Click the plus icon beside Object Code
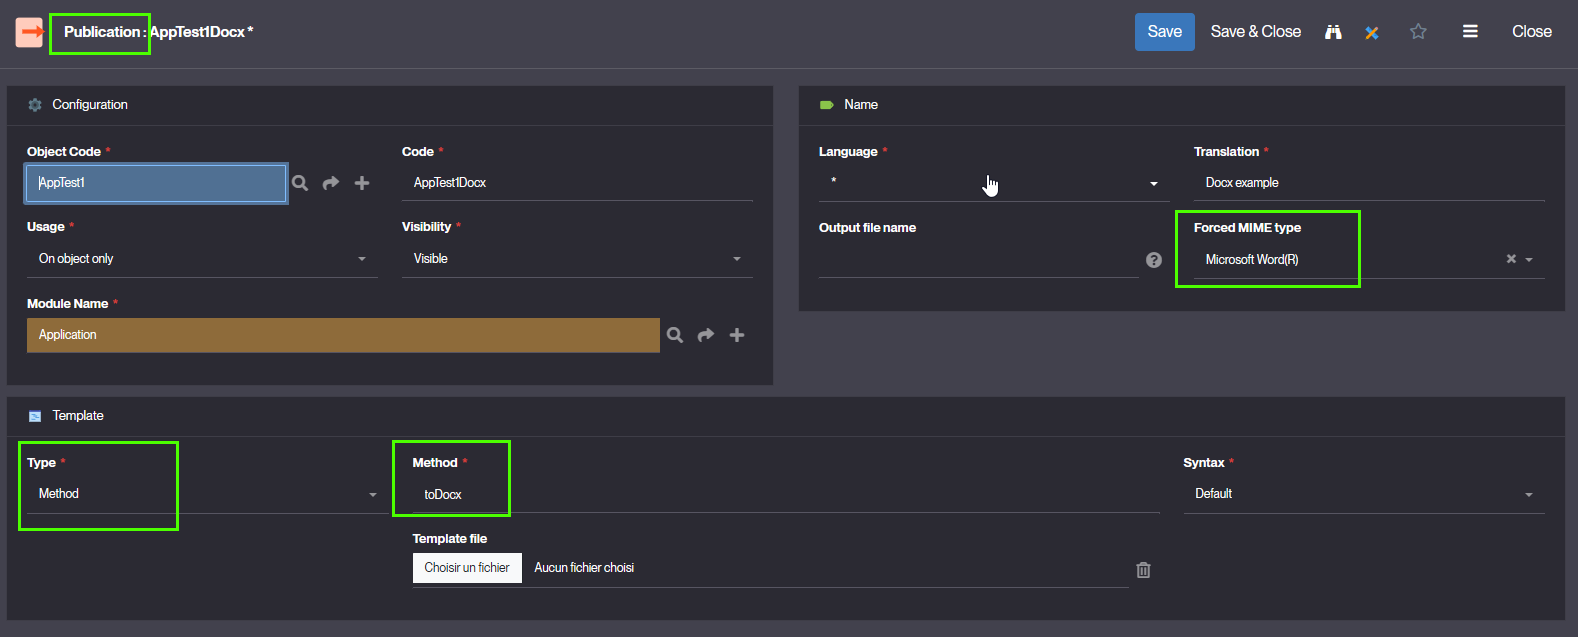The width and height of the screenshot is (1578, 637). 362,183
